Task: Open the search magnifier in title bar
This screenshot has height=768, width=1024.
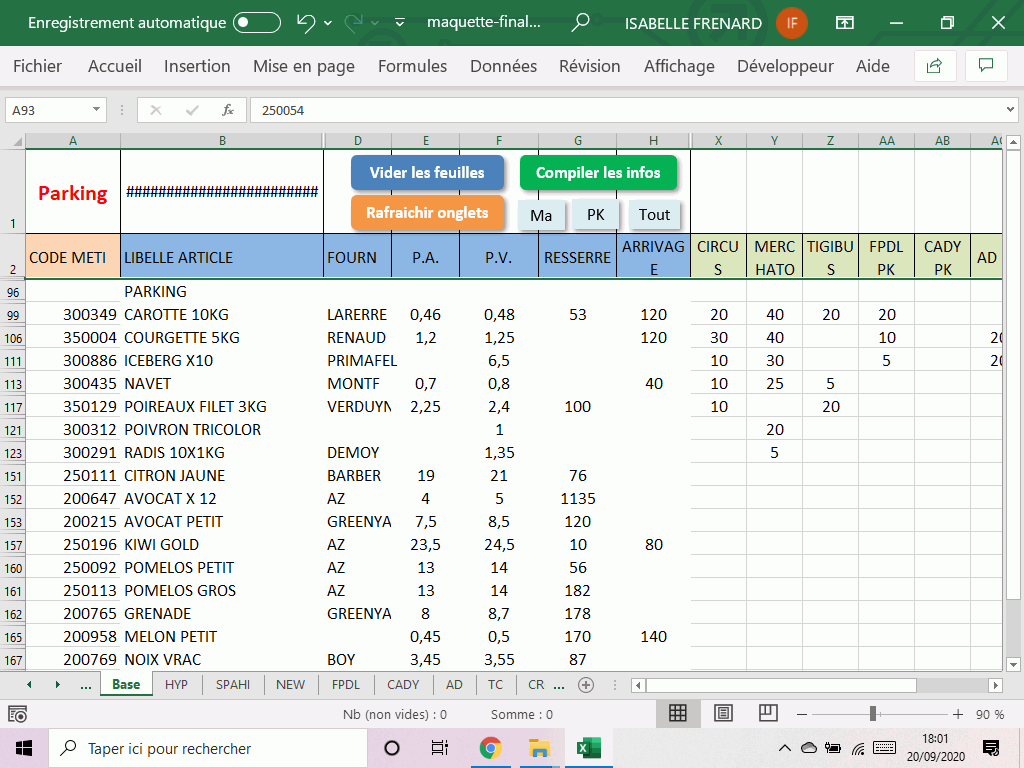Action: pyautogui.click(x=580, y=22)
